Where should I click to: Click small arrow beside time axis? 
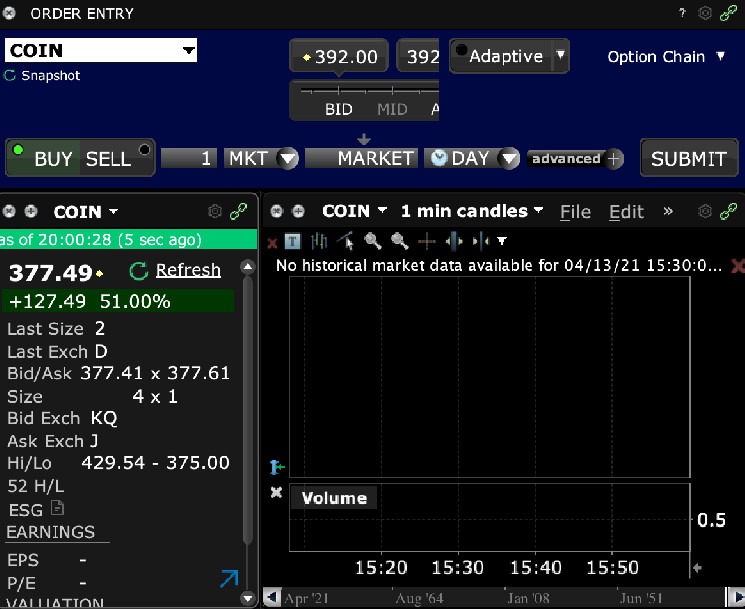tap(697, 568)
